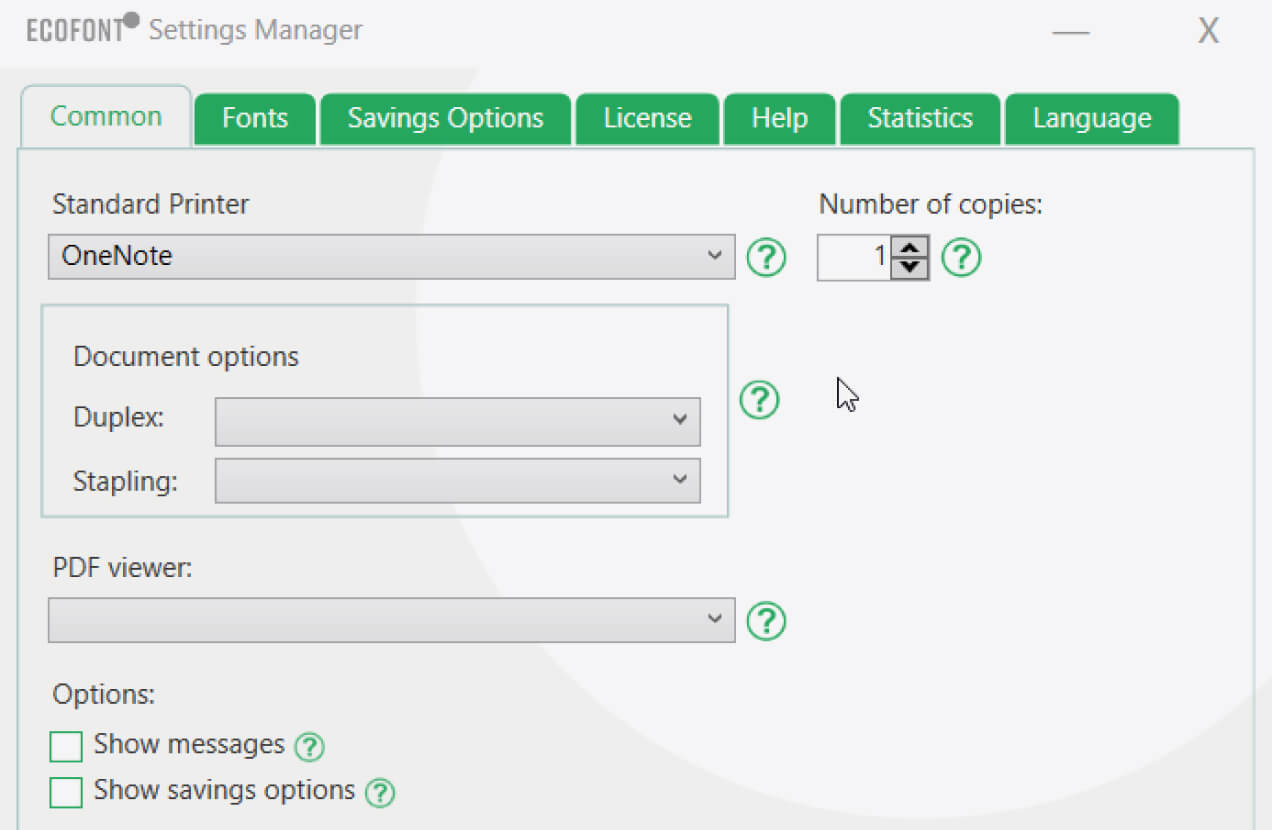Increase number of copies with up arrow
The image size is (1272, 830).
click(x=909, y=247)
